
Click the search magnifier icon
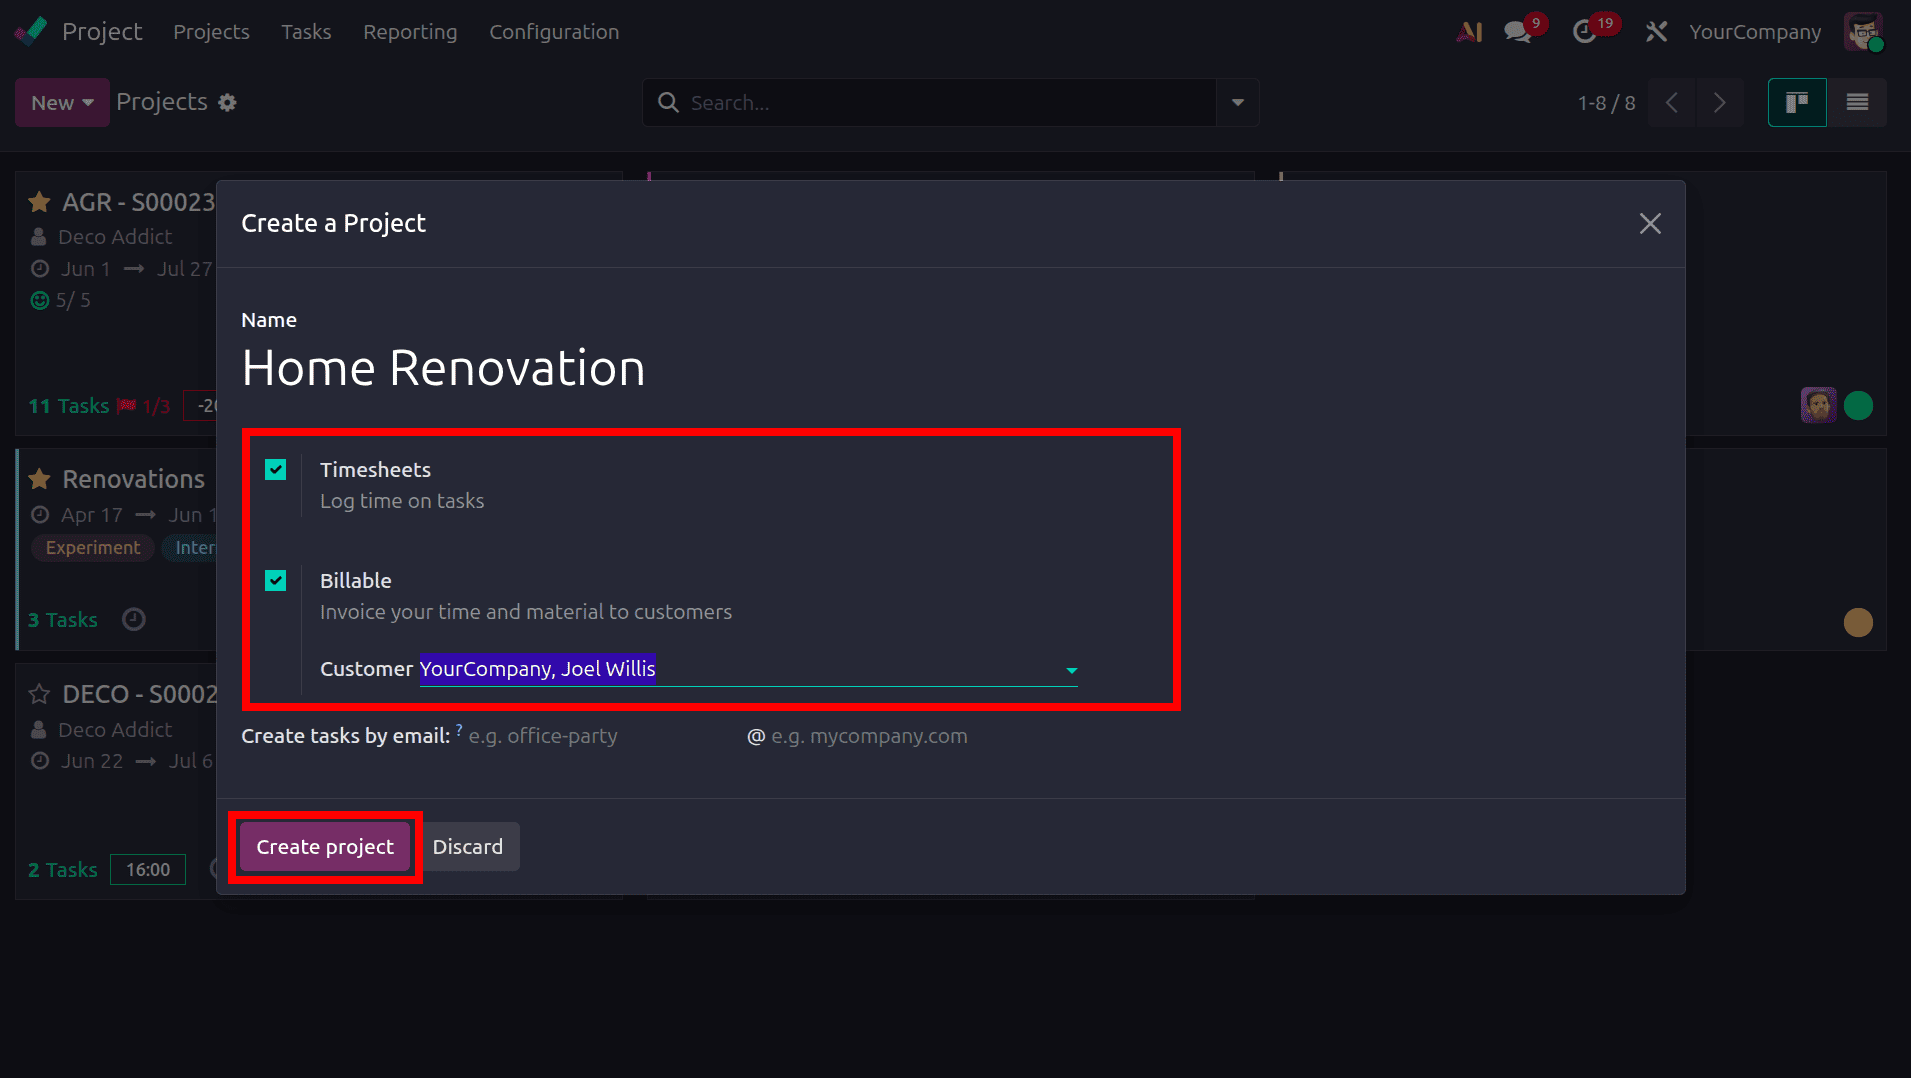[x=668, y=102]
